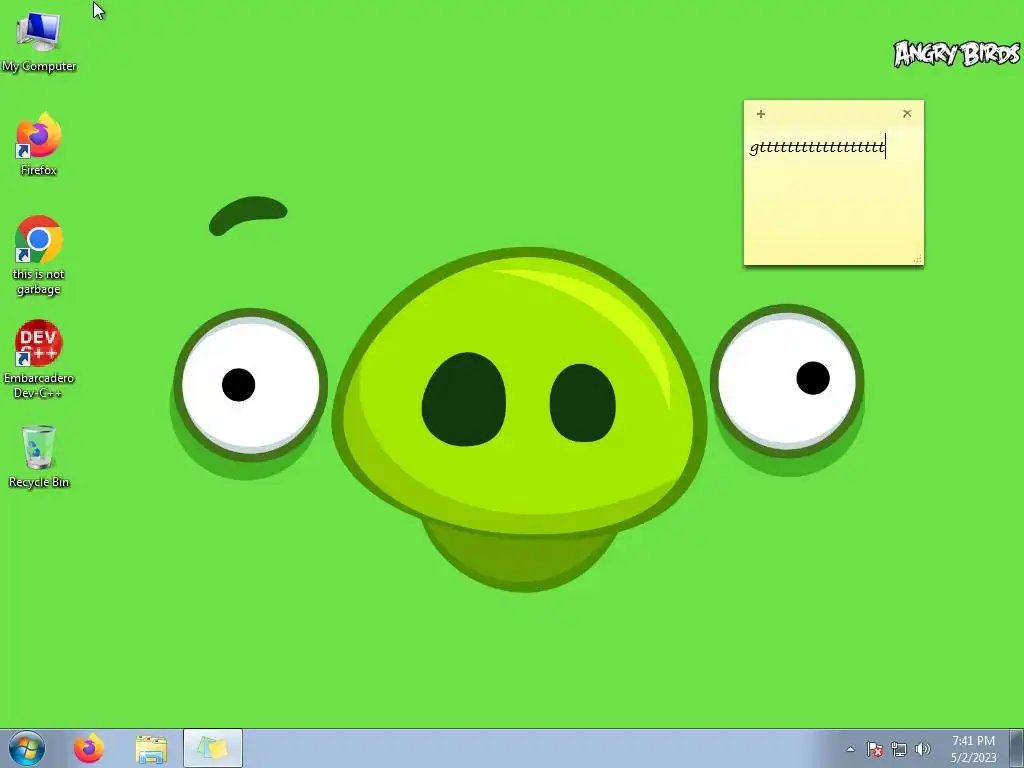
Task: Delete the sticky note with X button
Action: [907, 114]
